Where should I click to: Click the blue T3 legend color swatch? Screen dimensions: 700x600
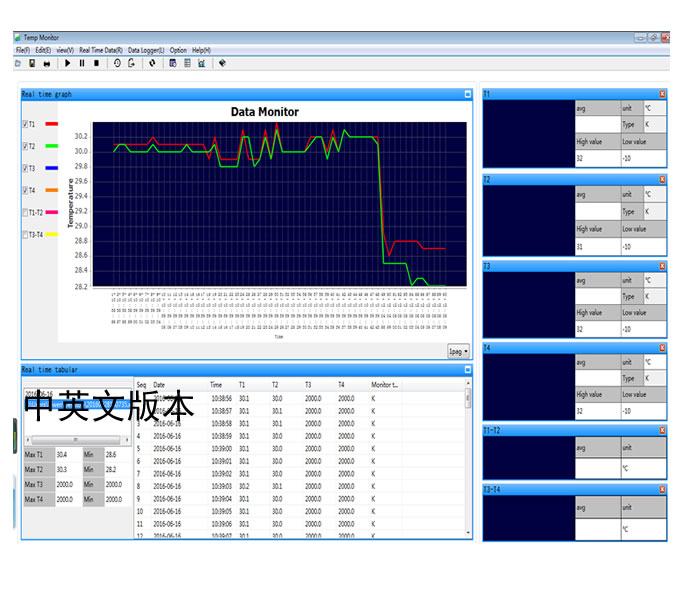[x=52, y=168]
